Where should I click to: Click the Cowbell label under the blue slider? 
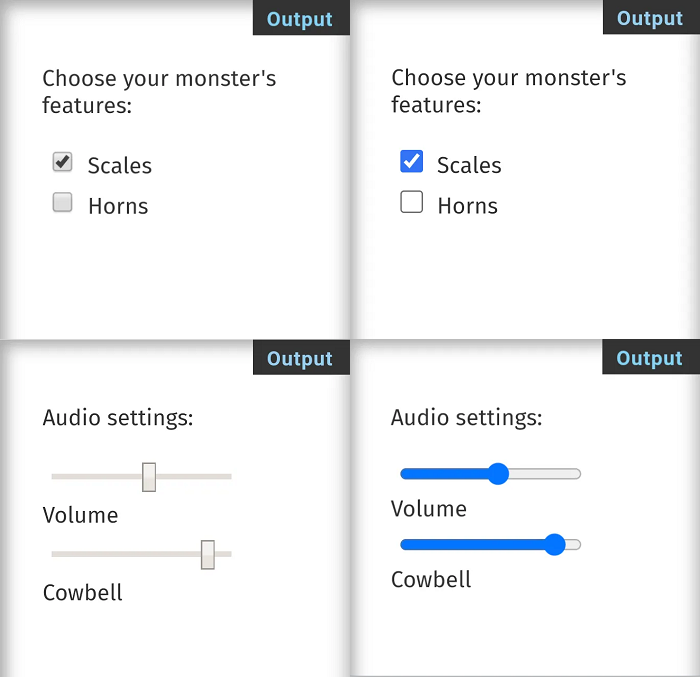[431, 580]
